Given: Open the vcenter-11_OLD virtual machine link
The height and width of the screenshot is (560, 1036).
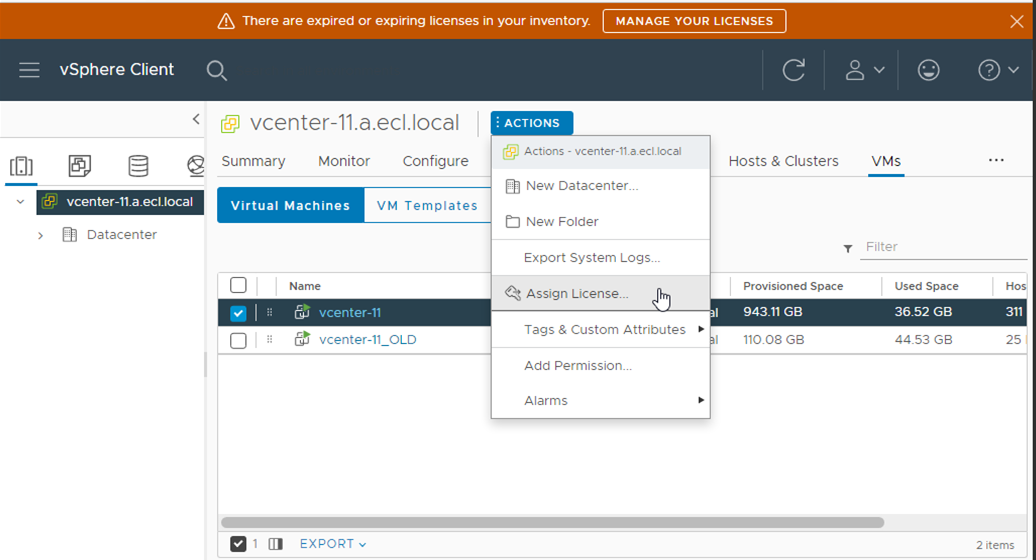Looking at the screenshot, I should click(x=367, y=340).
